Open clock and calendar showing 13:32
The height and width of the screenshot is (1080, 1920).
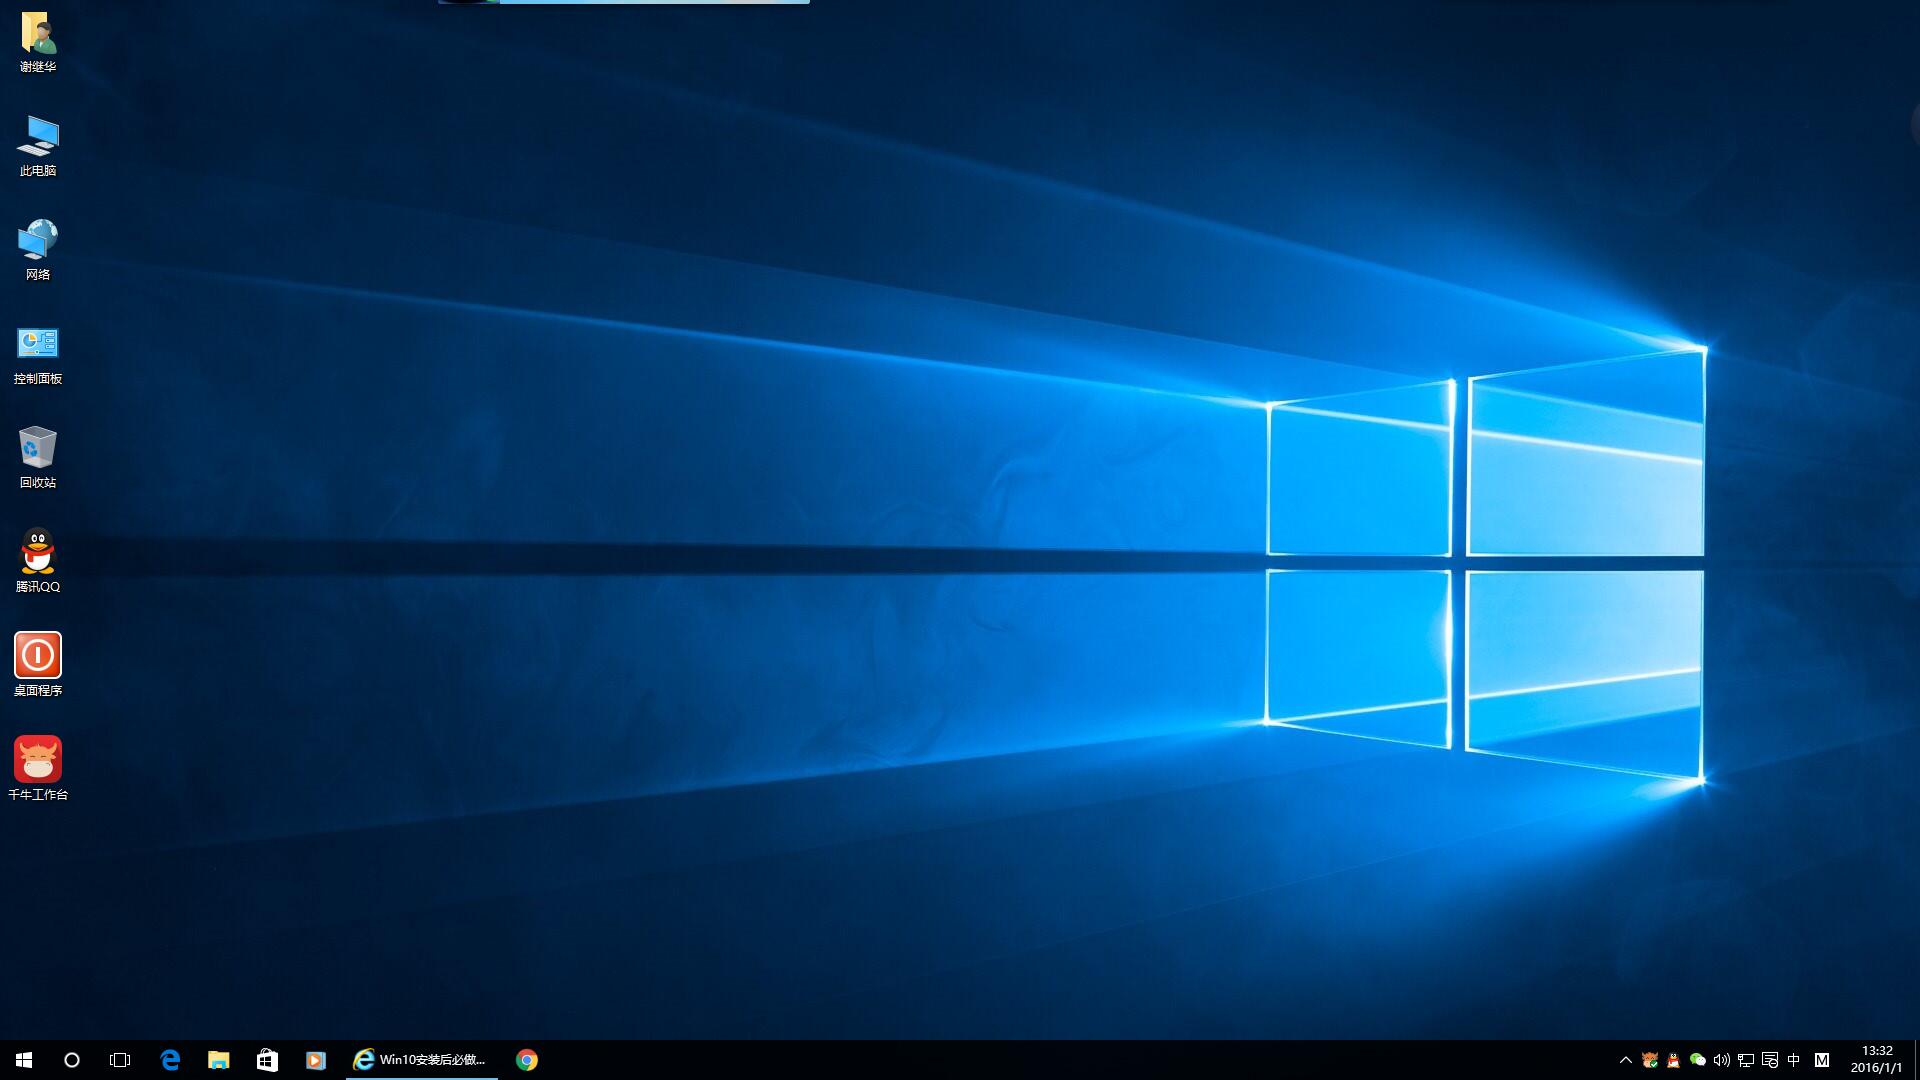pyautogui.click(x=1876, y=1060)
